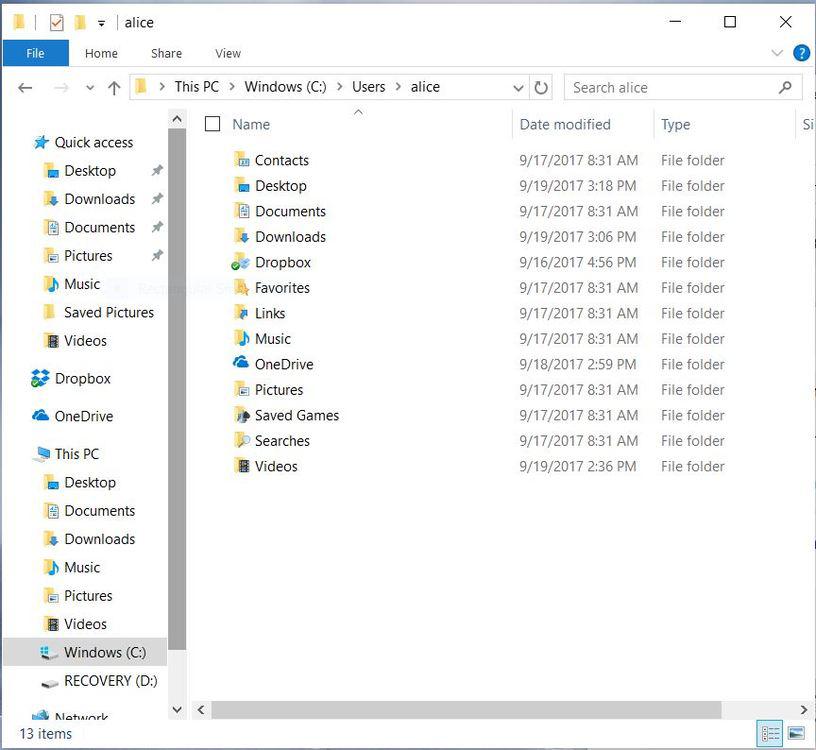The width and height of the screenshot is (816, 750).
Task: Open the Saved Games folder
Action: [x=296, y=415]
